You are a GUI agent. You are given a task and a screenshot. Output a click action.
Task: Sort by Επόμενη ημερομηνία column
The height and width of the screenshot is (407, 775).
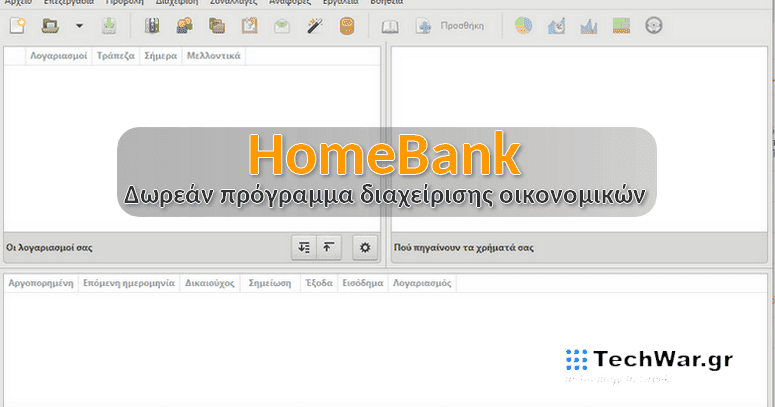coord(129,283)
